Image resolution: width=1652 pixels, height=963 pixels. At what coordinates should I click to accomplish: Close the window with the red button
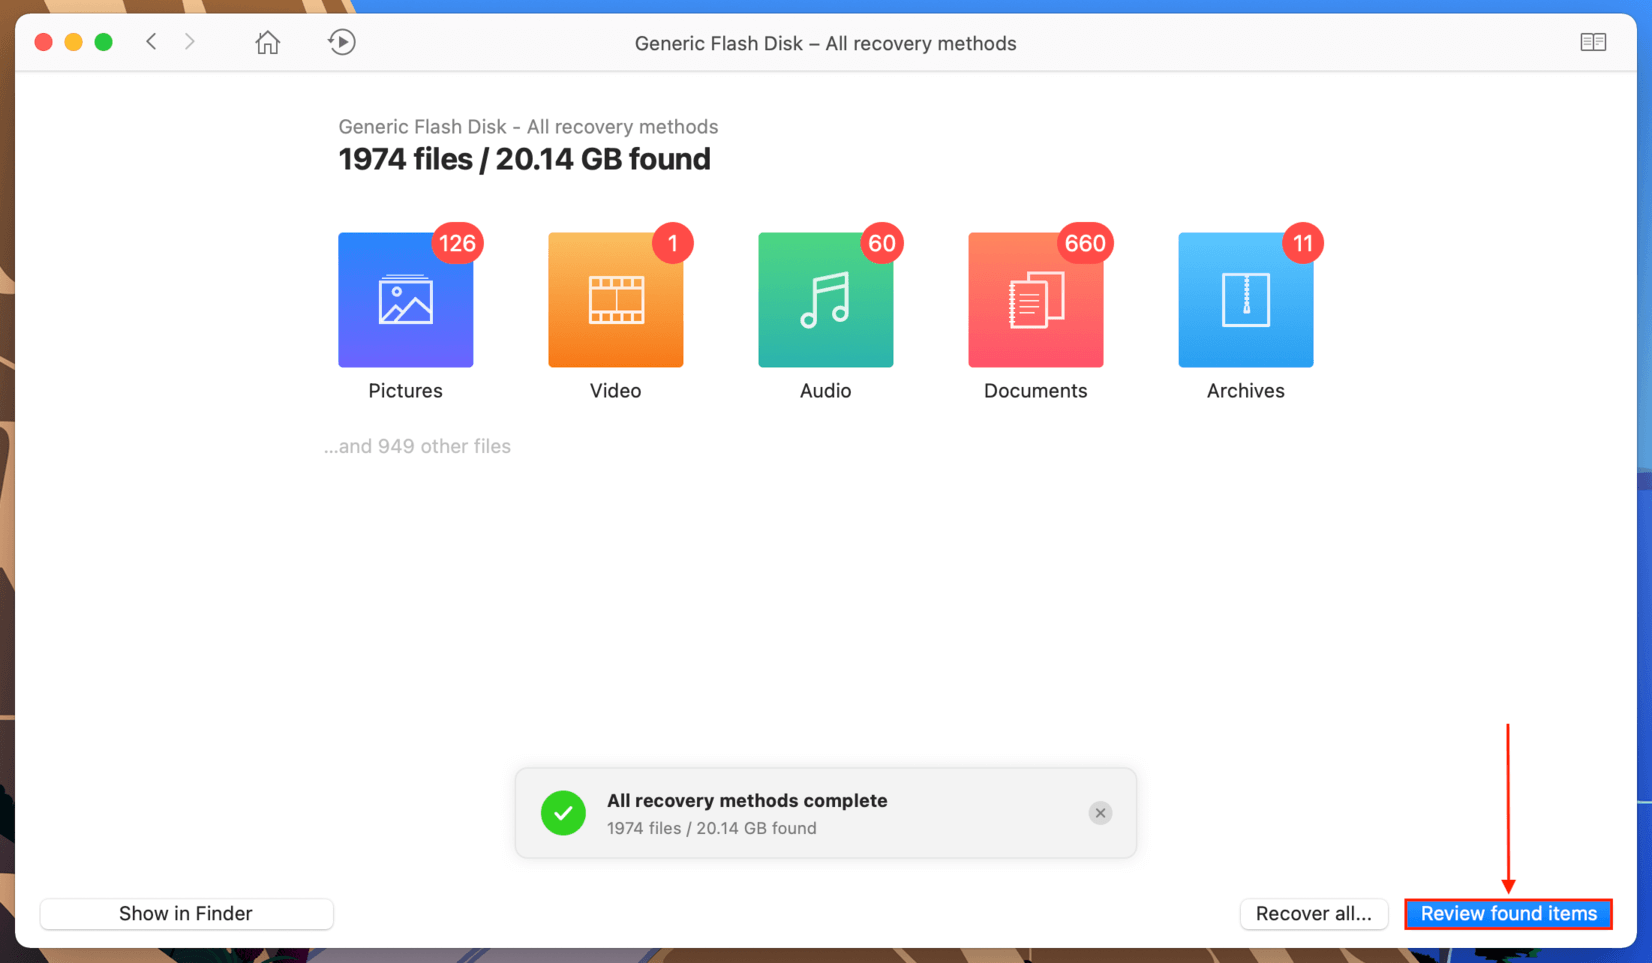coord(43,42)
